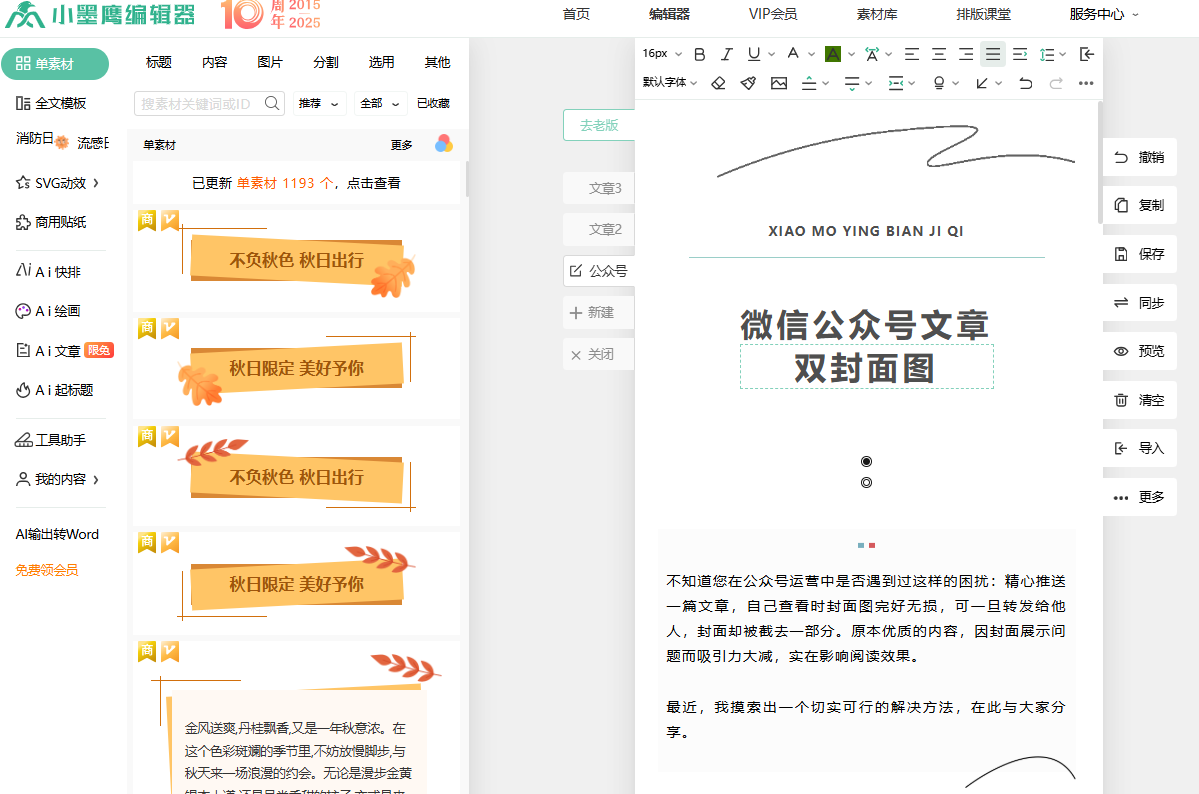Toggle bold formatting in the toolbar
This screenshot has height=794, width=1199.
(x=700, y=54)
